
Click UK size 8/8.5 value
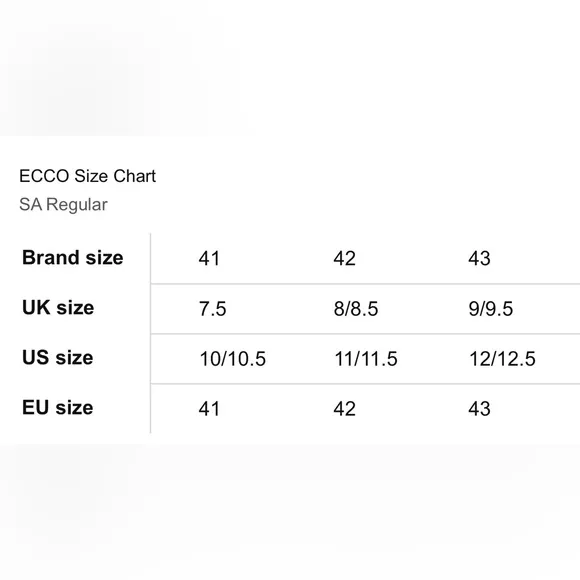pos(356,308)
